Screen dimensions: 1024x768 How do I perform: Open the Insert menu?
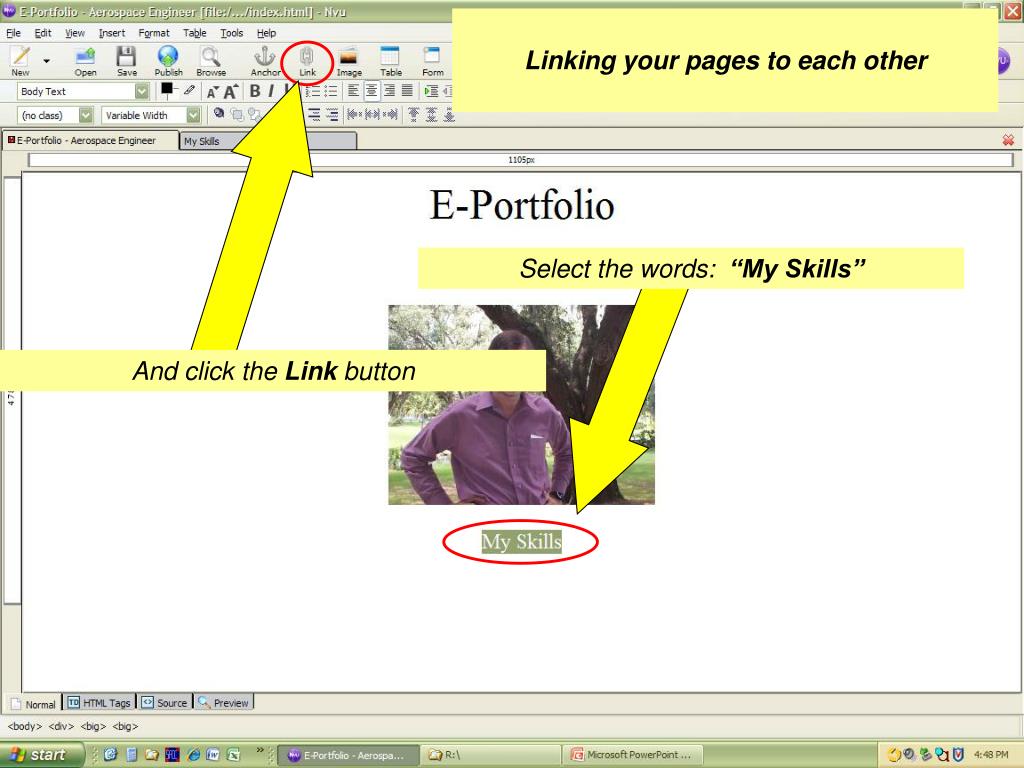tap(112, 33)
